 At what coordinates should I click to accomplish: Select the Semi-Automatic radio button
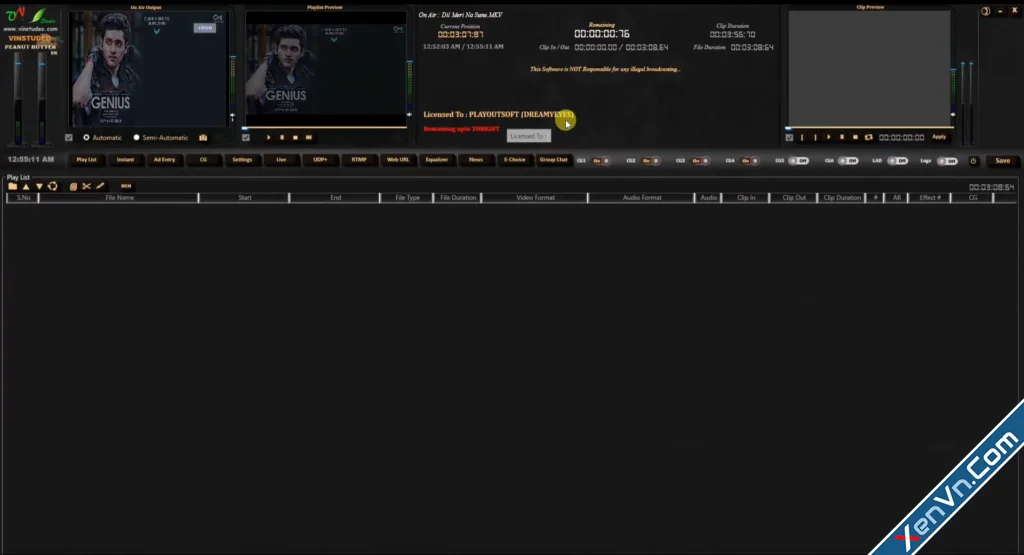pyautogui.click(x=136, y=138)
